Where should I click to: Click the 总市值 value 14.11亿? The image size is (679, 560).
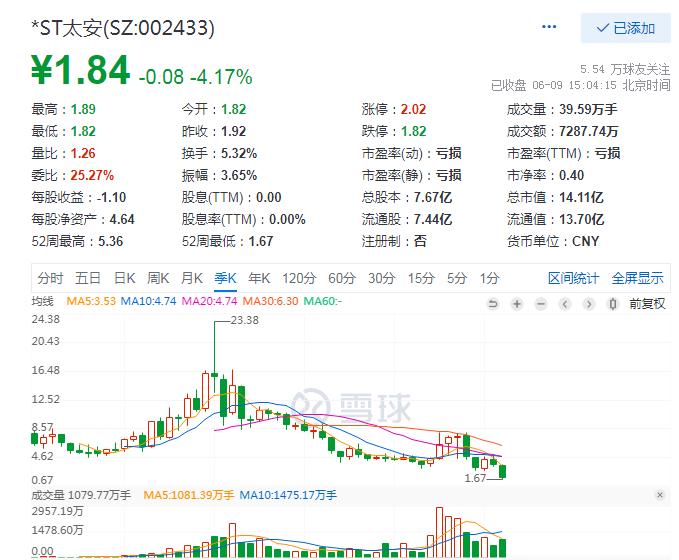581,197
